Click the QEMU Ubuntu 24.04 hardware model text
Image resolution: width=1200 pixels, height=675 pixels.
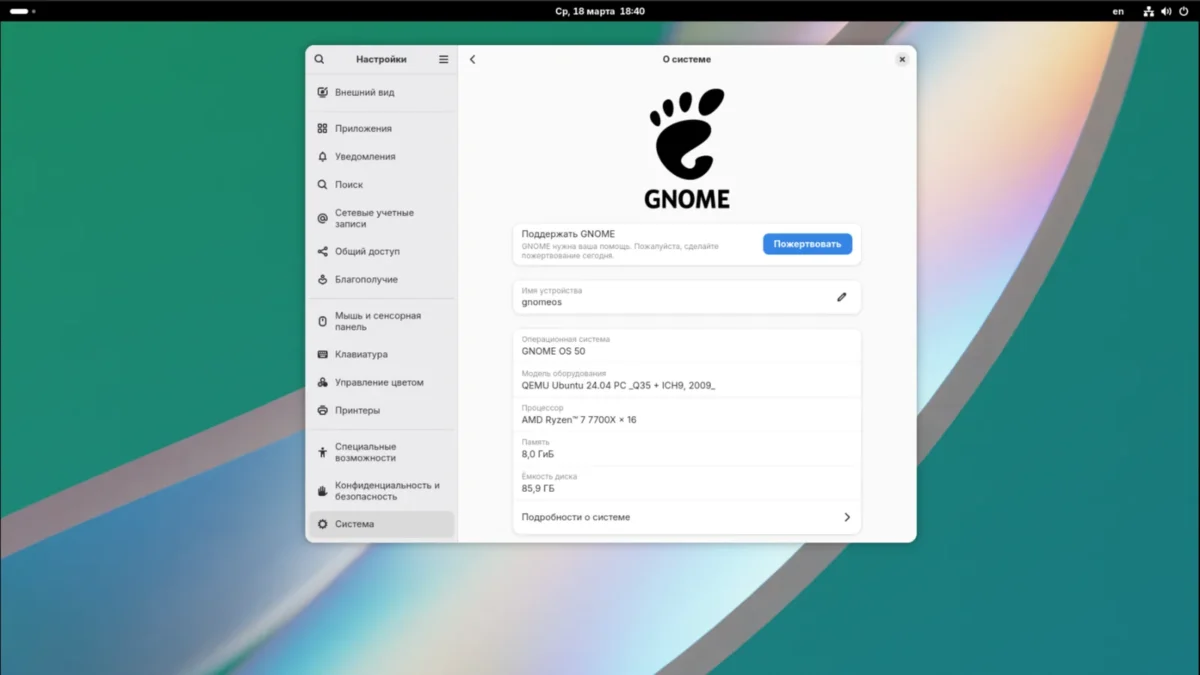click(618, 385)
